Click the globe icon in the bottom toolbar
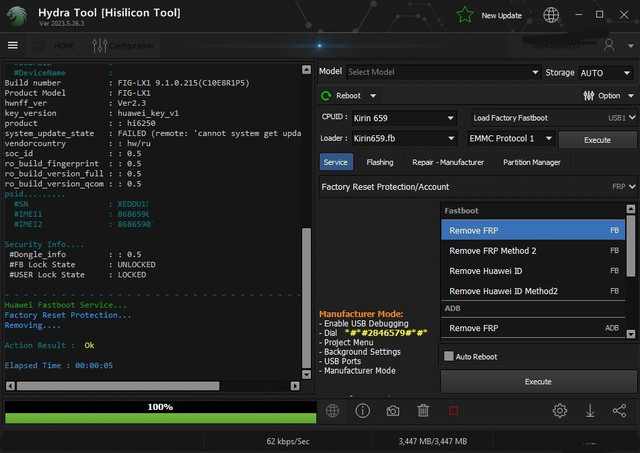 (x=332, y=411)
